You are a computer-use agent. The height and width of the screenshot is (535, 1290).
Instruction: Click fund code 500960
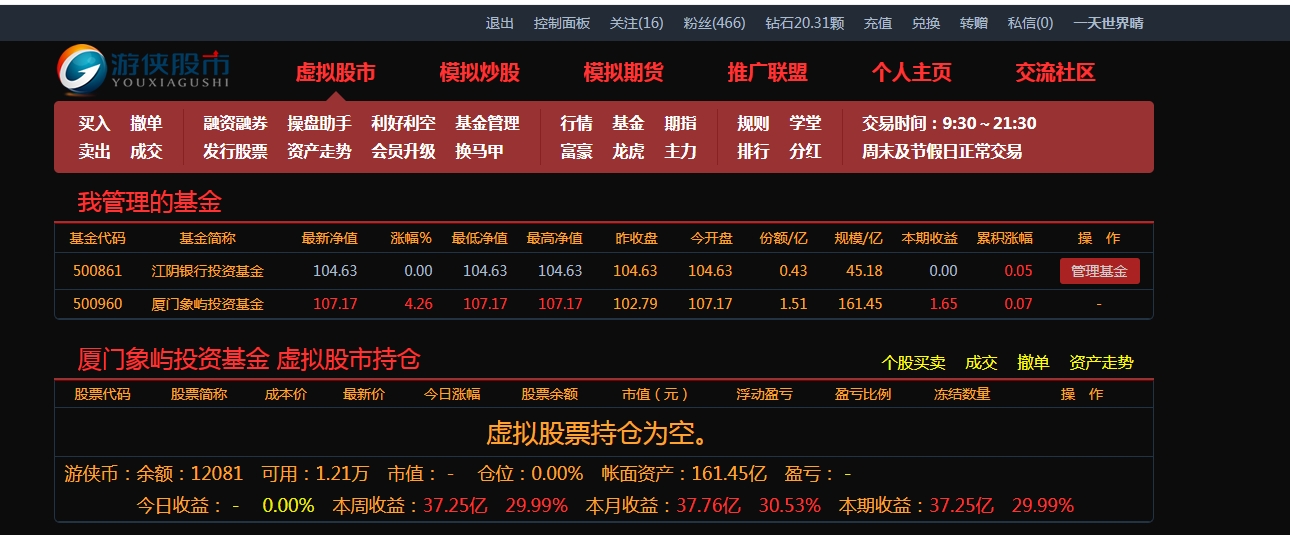[98, 304]
